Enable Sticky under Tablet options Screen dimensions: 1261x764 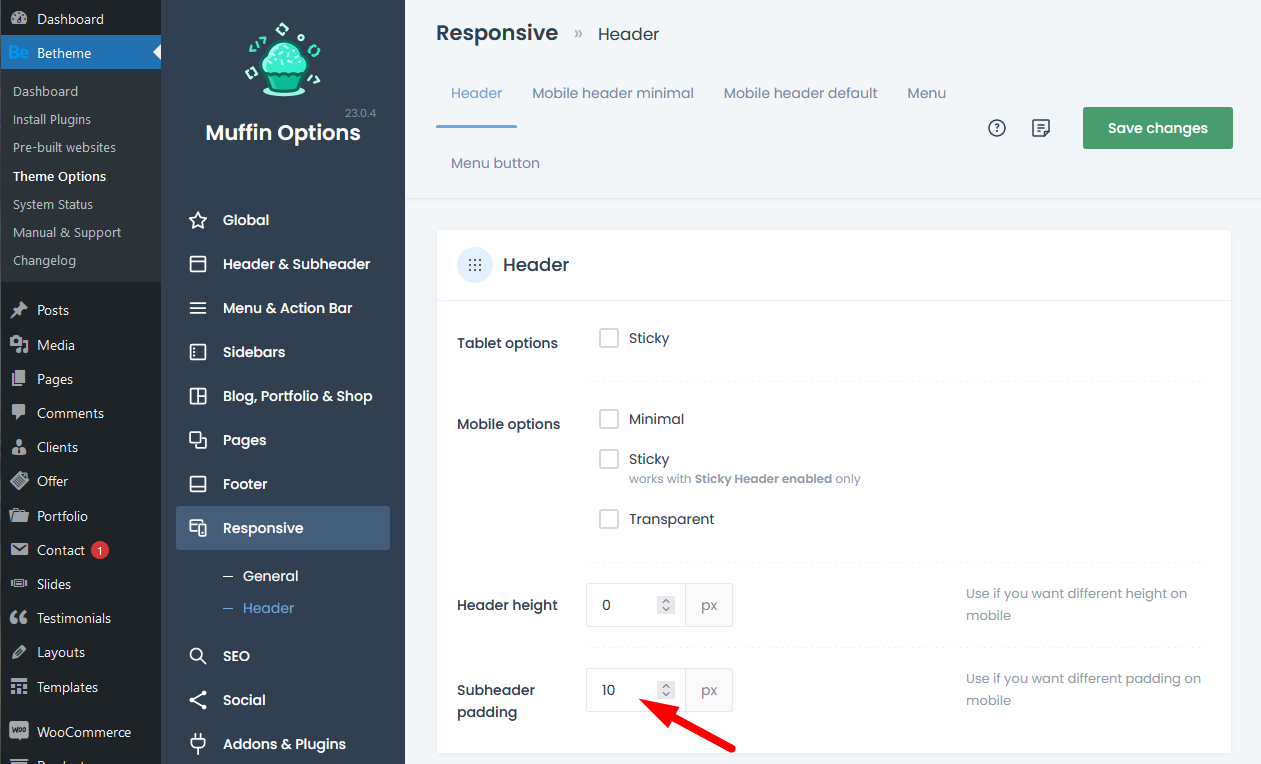point(609,338)
